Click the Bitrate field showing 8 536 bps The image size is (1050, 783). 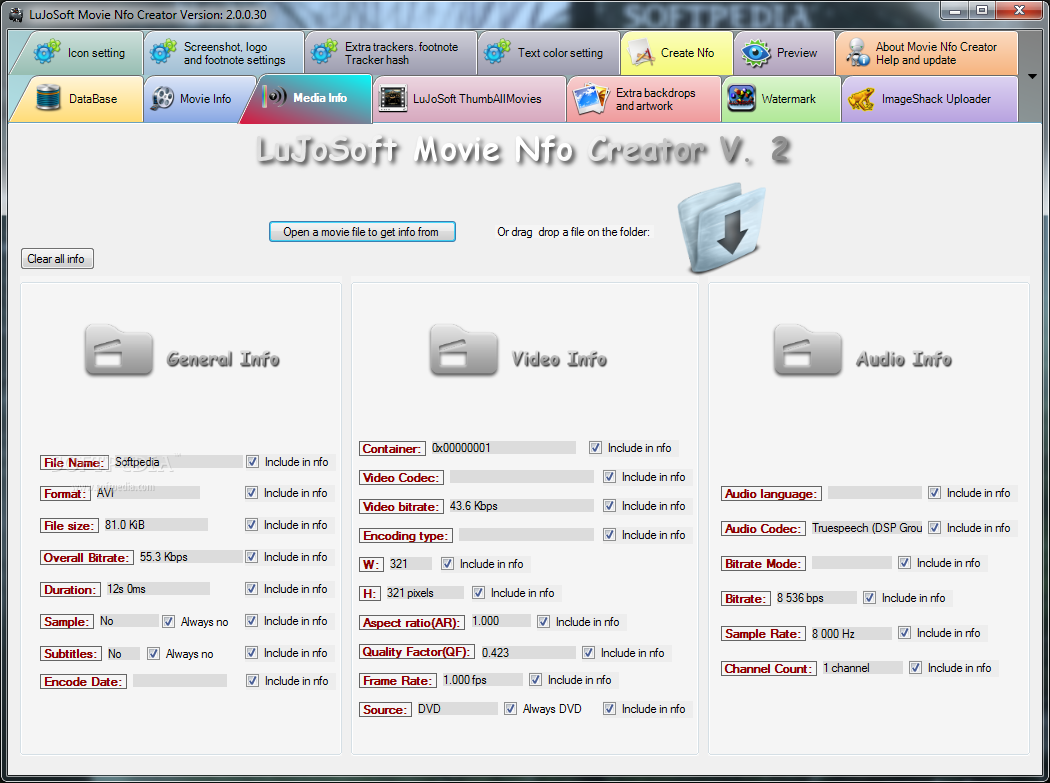coord(815,597)
